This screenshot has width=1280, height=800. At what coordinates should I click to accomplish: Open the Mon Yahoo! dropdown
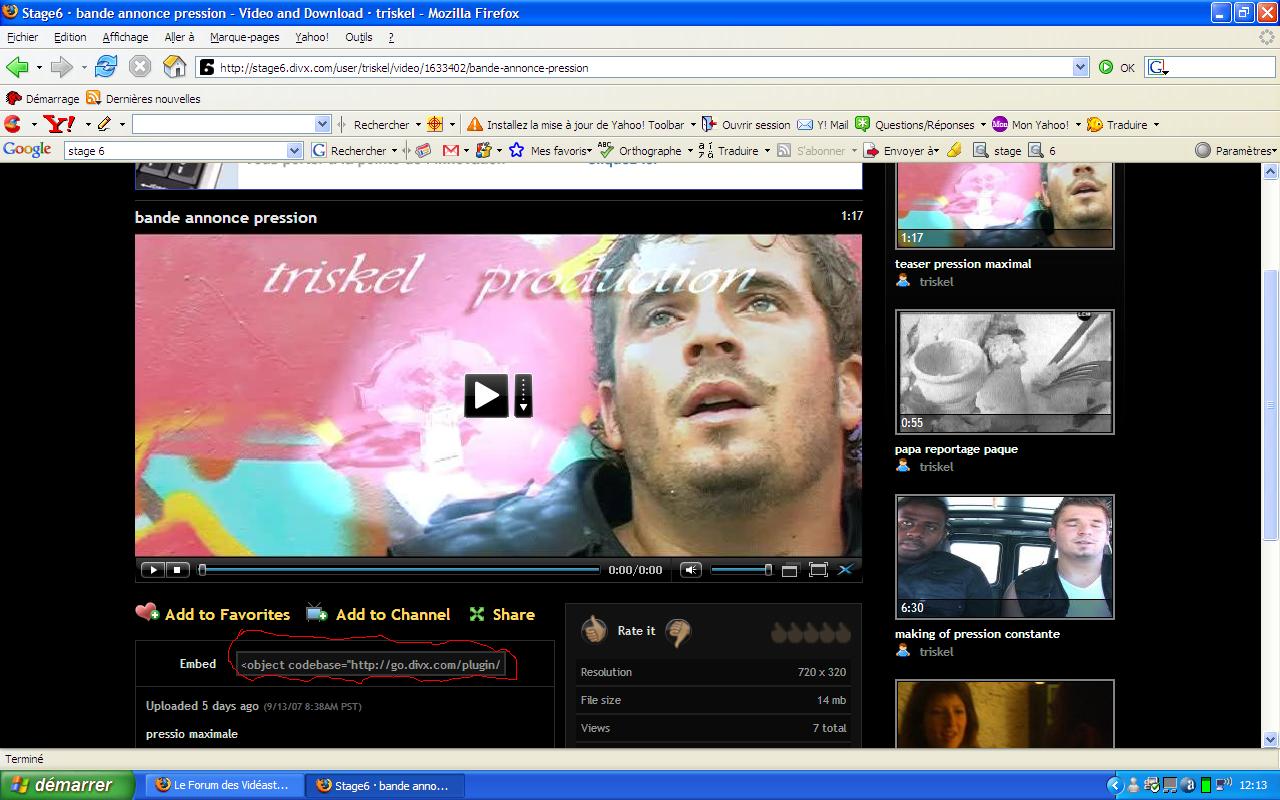click(x=1077, y=125)
